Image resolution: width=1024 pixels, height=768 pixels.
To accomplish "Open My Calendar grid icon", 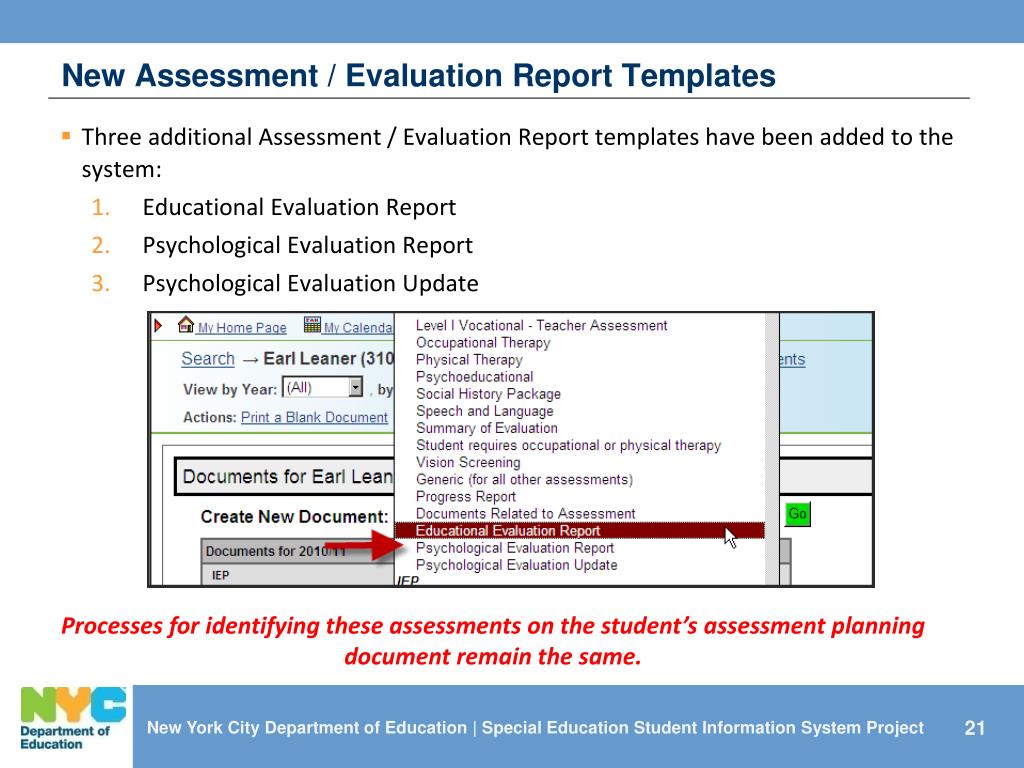I will (x=312, y=325).
